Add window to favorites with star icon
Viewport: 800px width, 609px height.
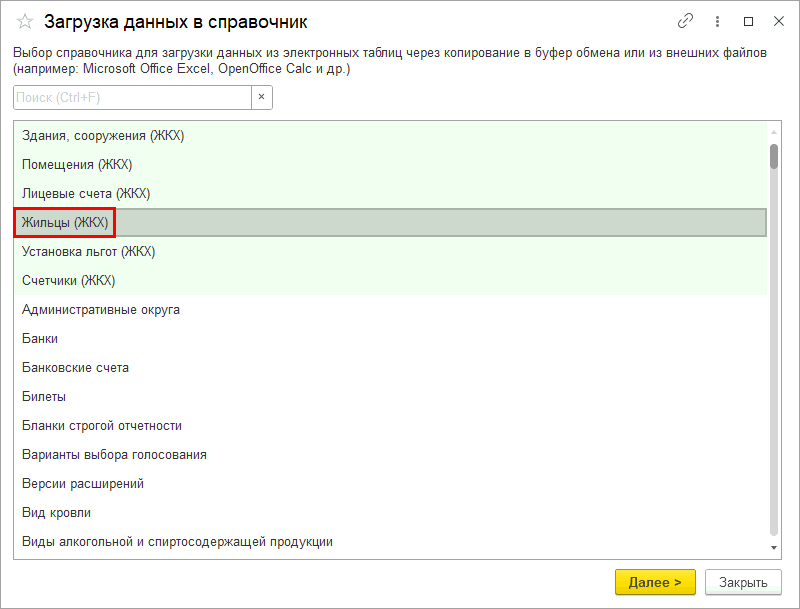[24, 22]
